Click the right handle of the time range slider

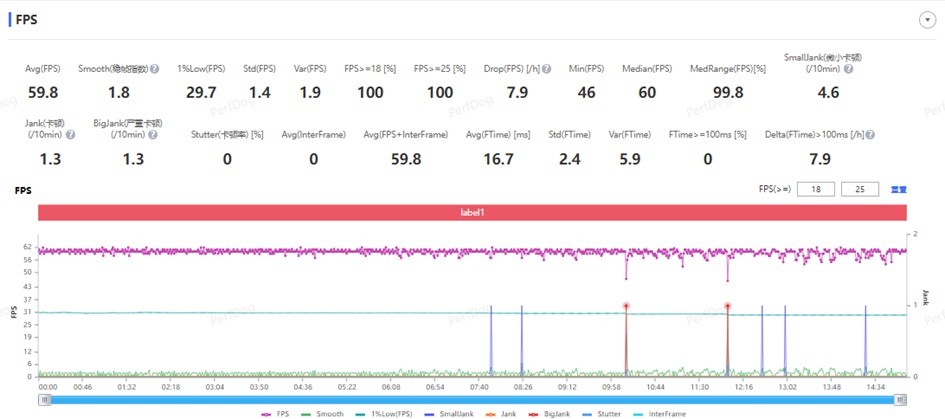pos(900,400)
